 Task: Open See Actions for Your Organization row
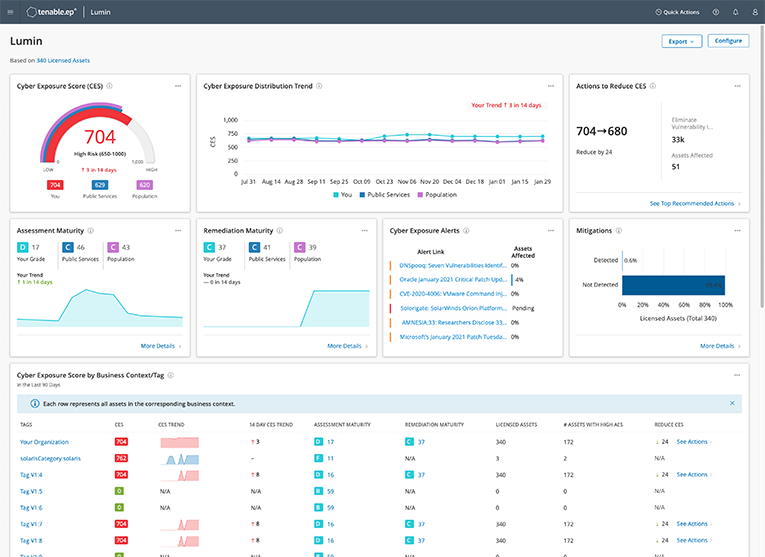pos(694,441)
